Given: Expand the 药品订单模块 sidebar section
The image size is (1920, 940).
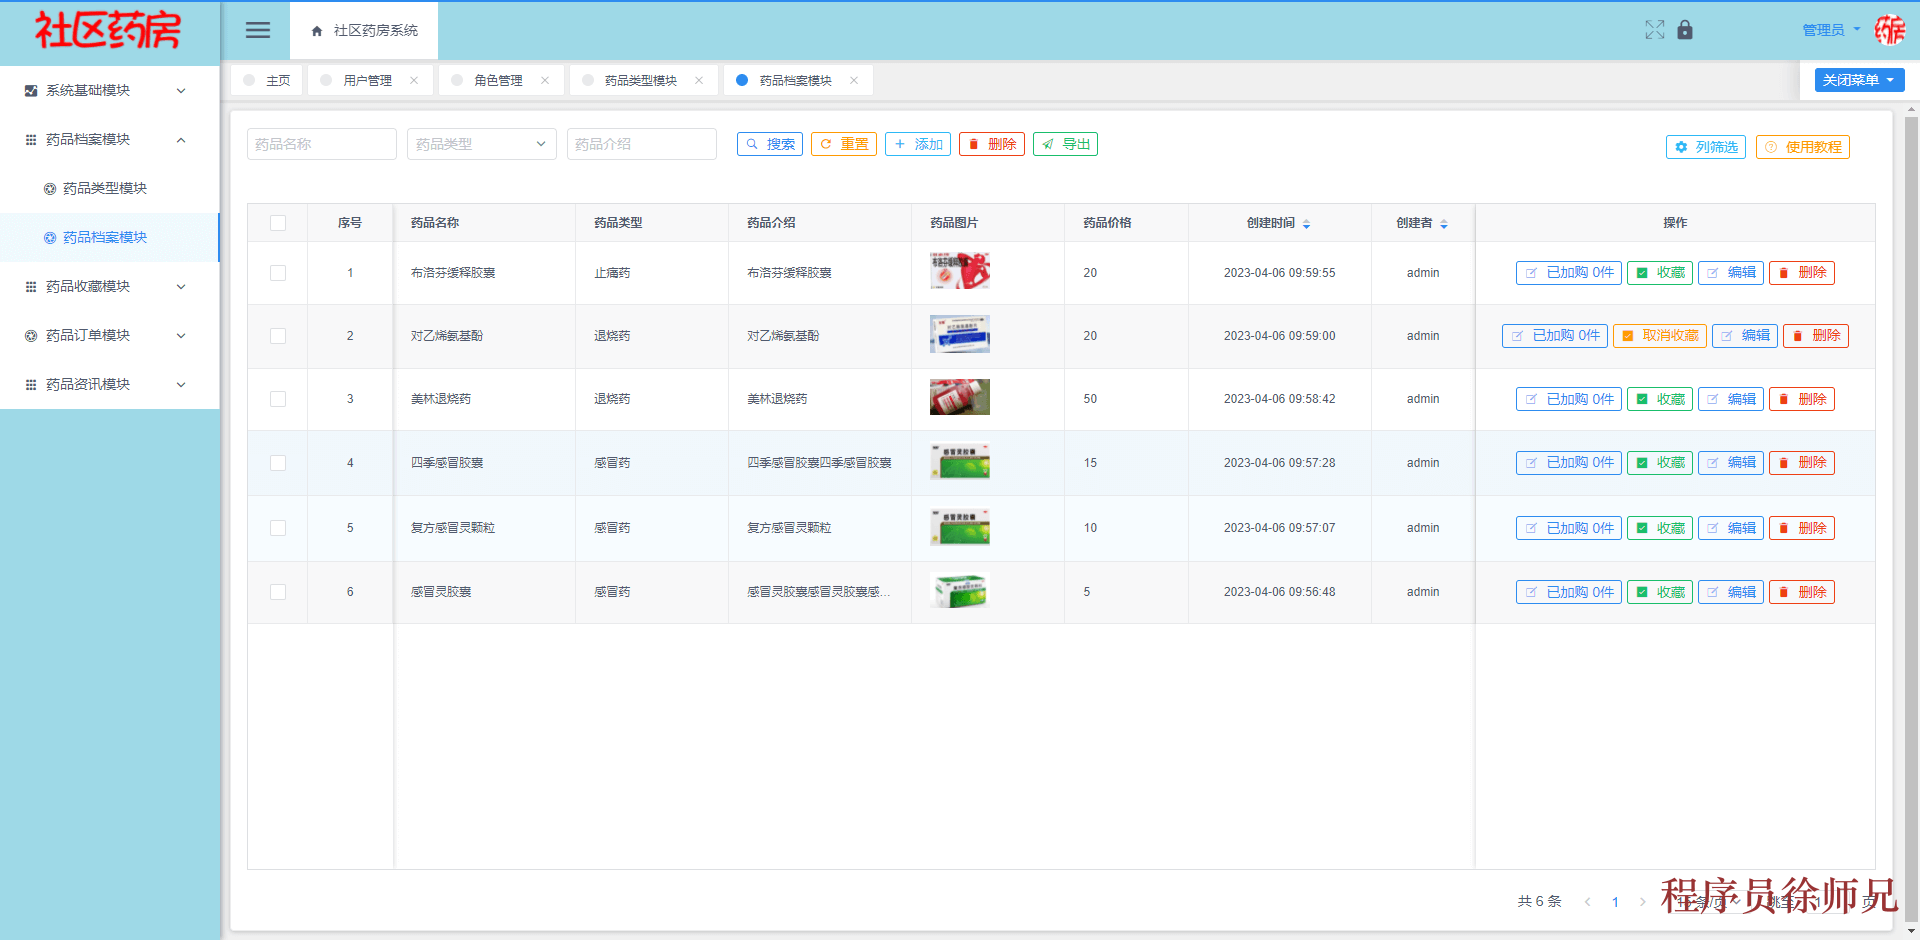Looking at the screenshot, I should [x=108, y=335].
